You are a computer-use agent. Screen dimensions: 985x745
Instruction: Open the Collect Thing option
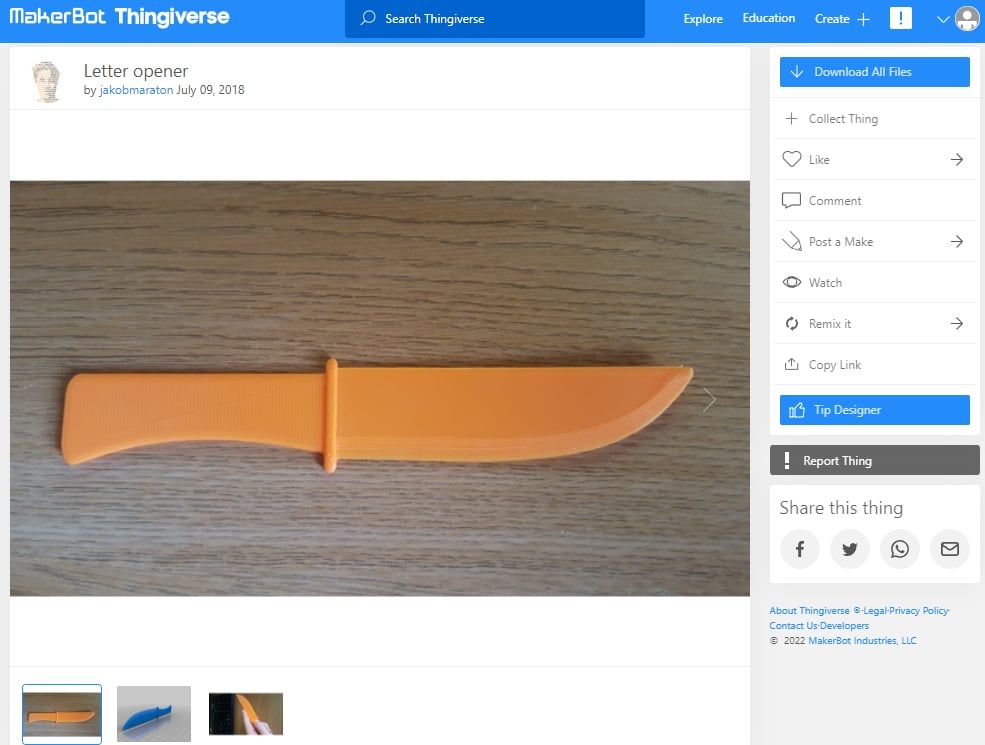click(x=841, y=118)
